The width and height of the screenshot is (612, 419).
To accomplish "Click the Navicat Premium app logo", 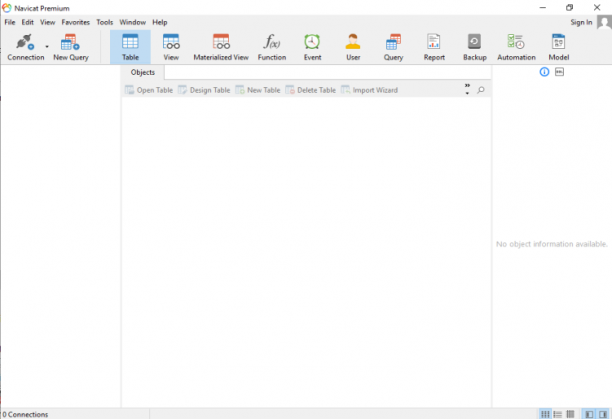I will pos(7,8).
